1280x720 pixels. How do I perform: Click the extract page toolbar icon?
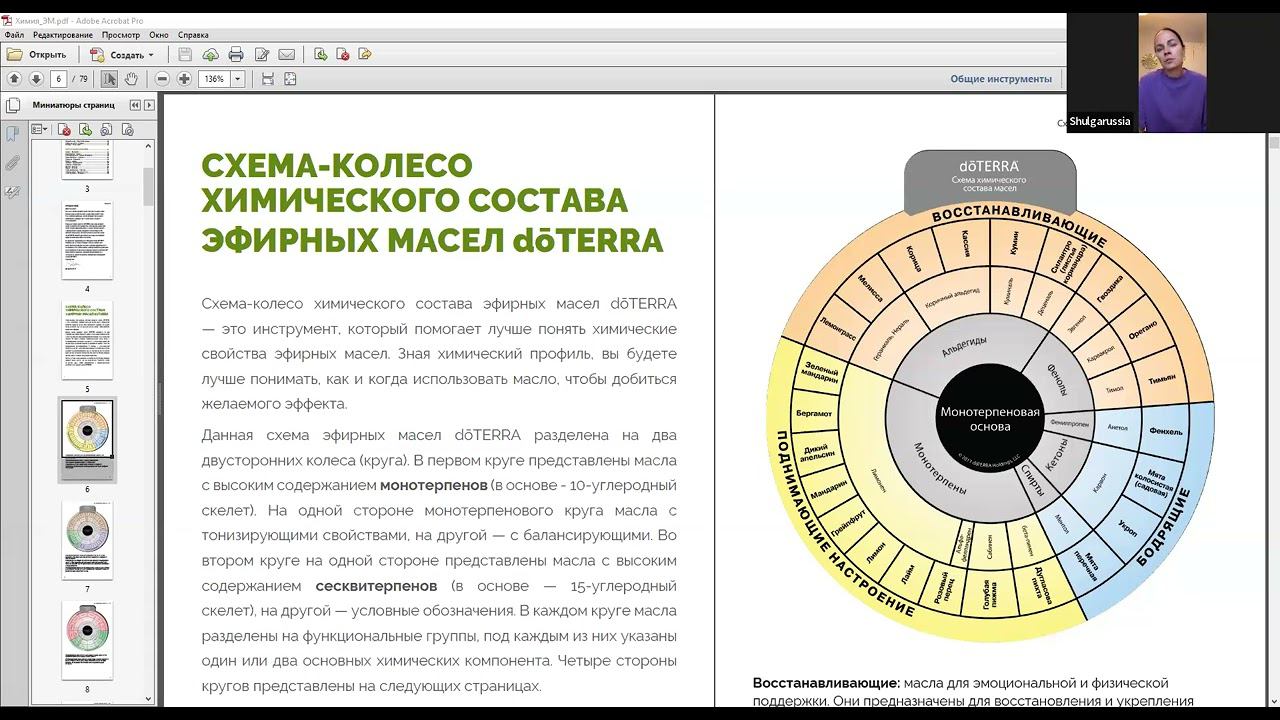(x=364, y=54)
